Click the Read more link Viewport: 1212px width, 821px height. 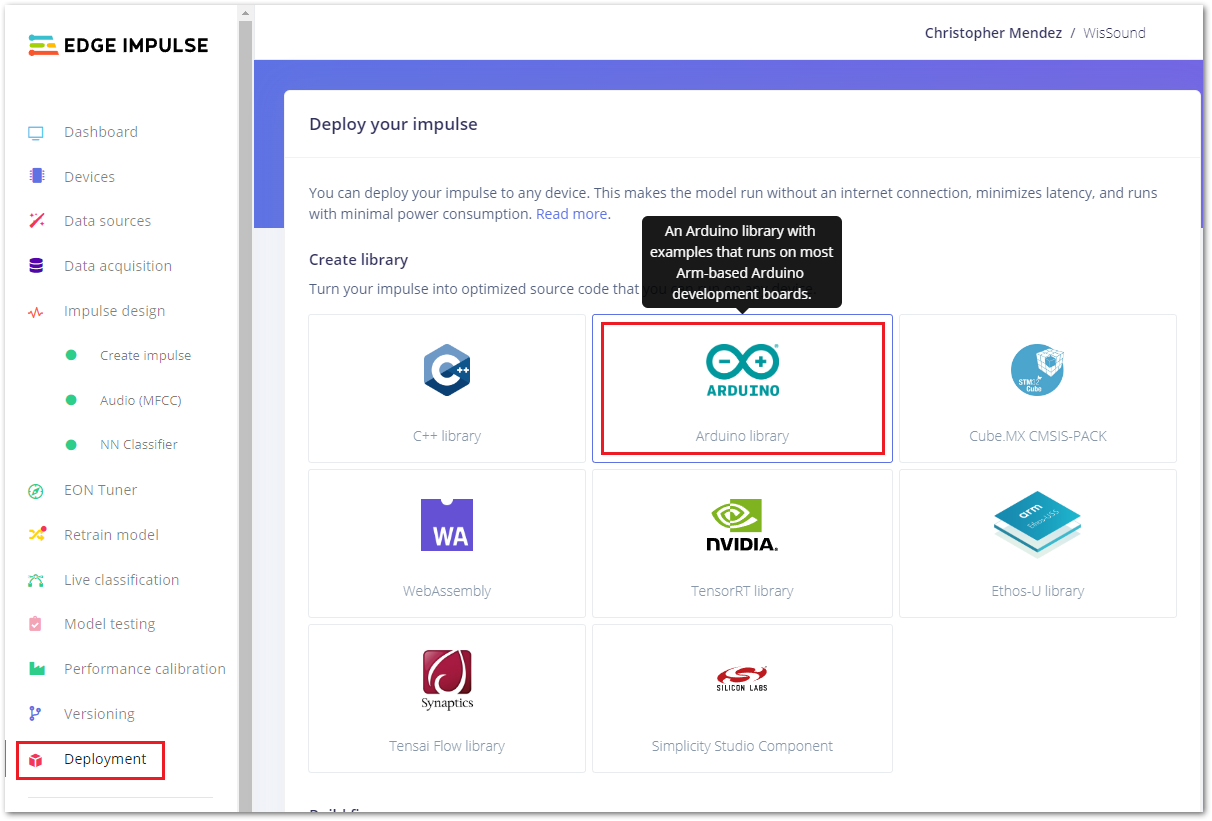[x=571, y=214]
